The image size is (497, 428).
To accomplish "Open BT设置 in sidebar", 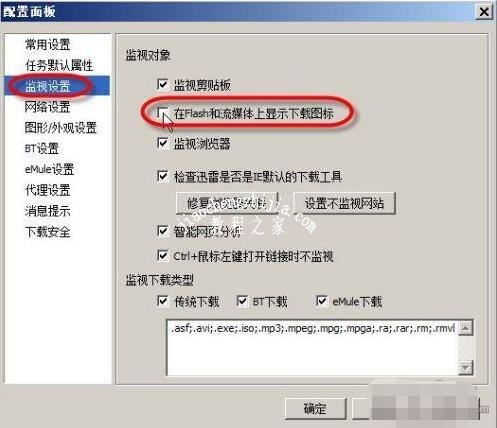I will [x=42, y=149].
